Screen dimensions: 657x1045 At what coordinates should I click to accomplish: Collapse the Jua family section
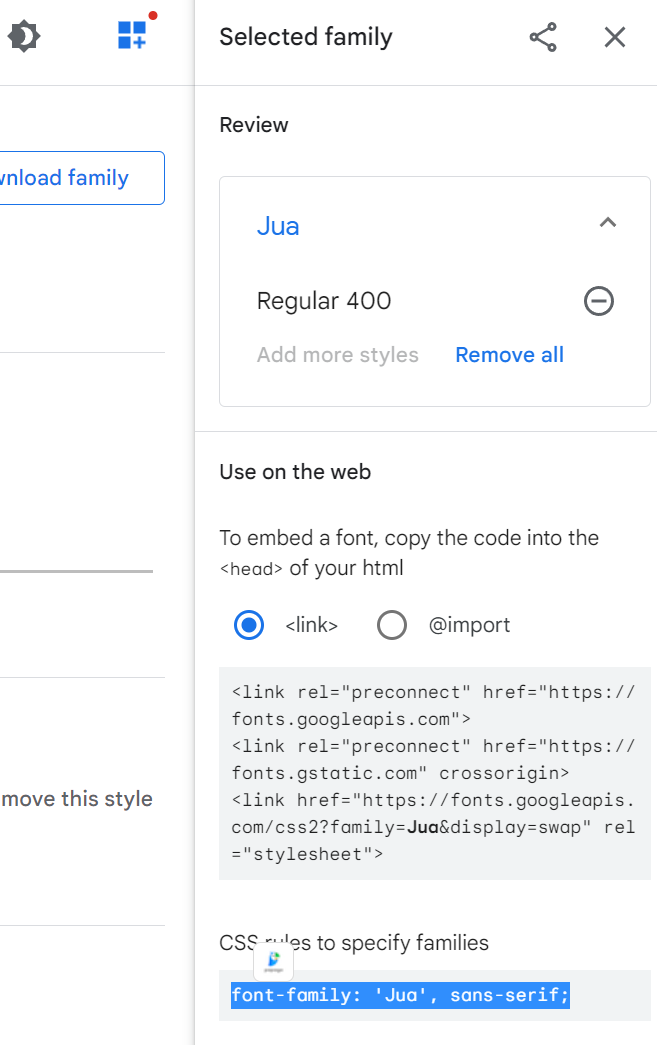(608, 223)
